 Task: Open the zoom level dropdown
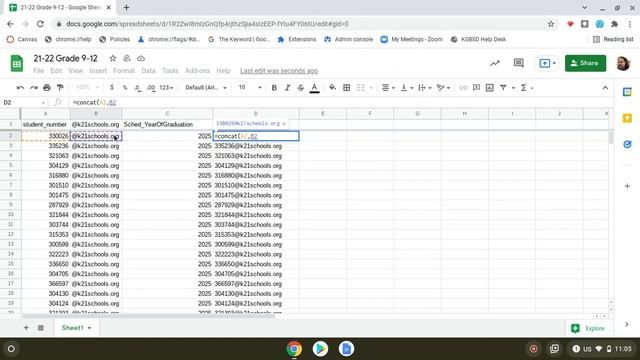87,88
